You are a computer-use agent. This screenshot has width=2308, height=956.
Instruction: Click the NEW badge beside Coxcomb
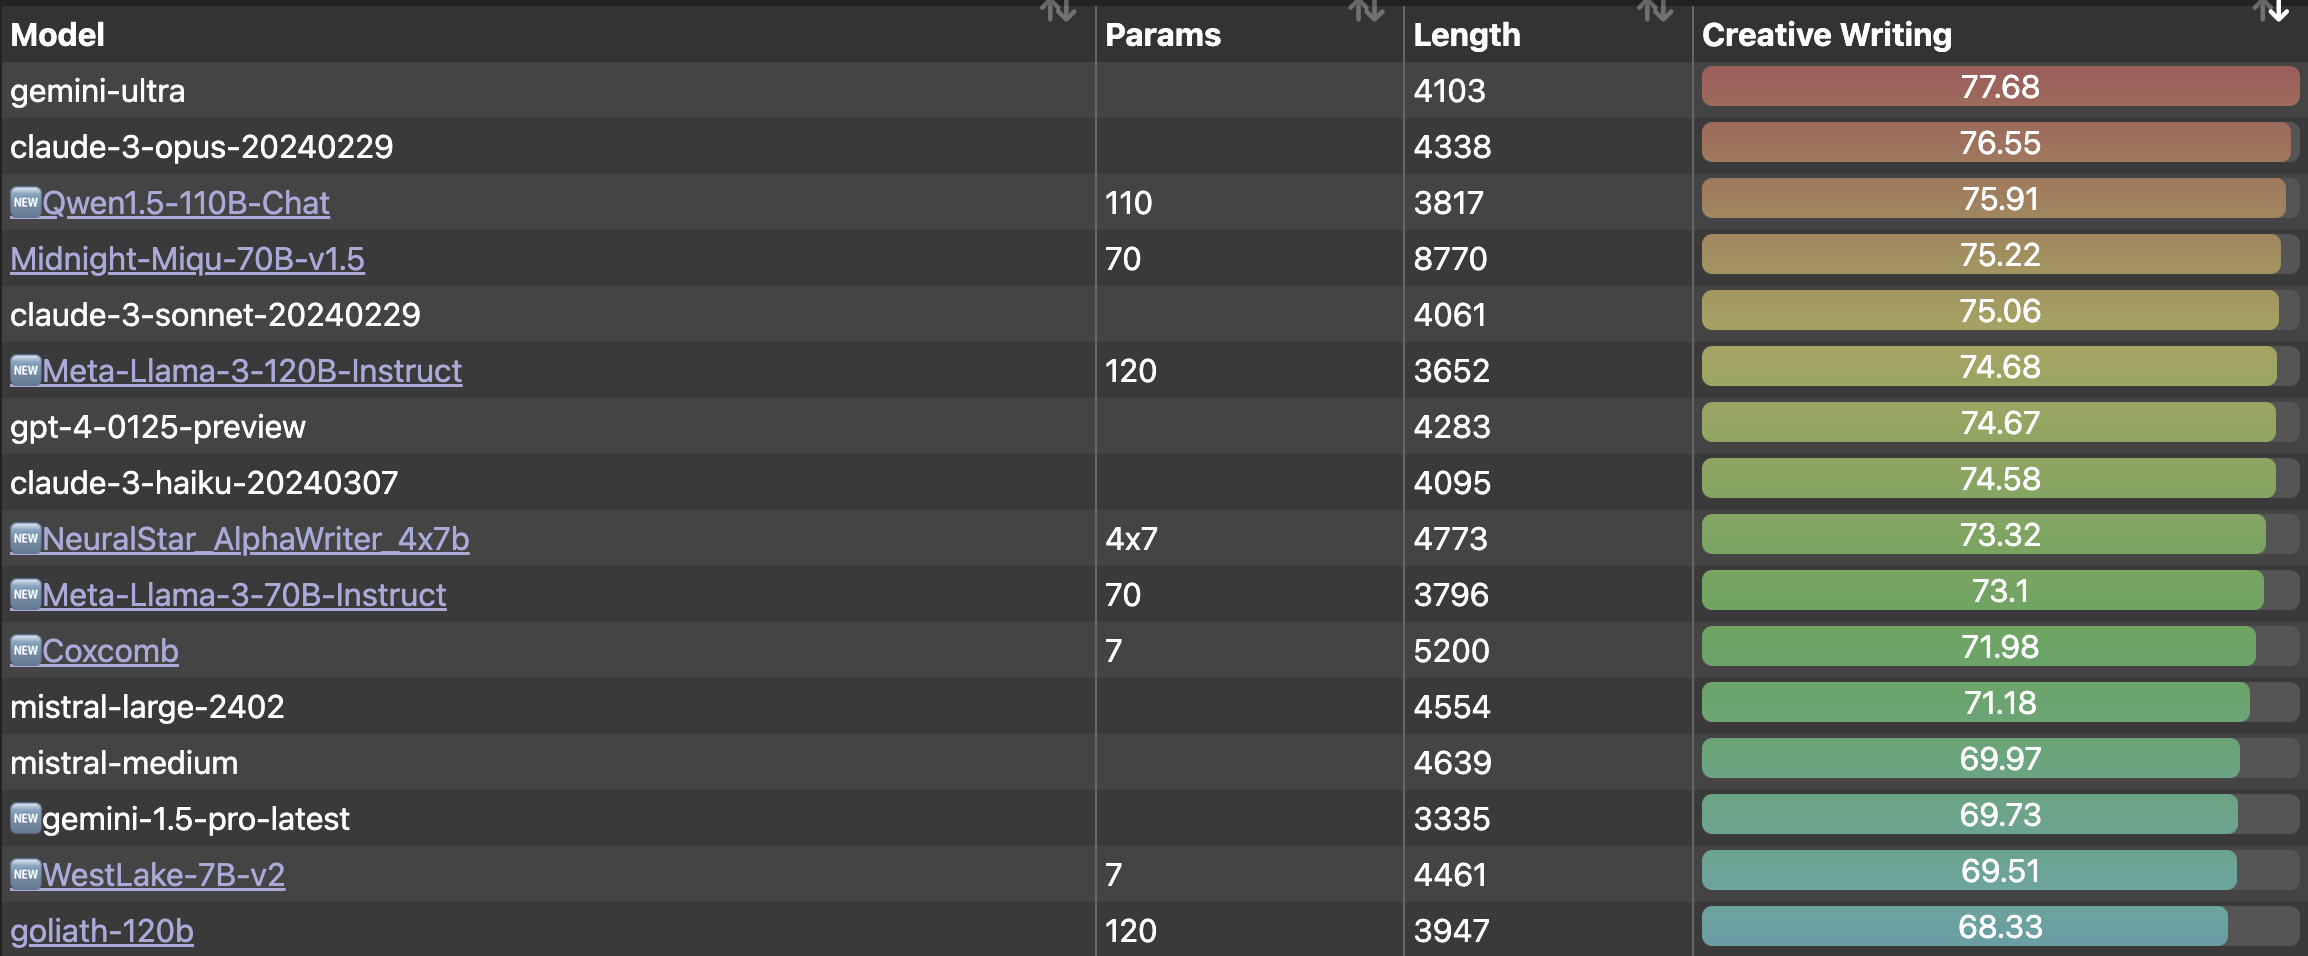(x=25, y=650)
